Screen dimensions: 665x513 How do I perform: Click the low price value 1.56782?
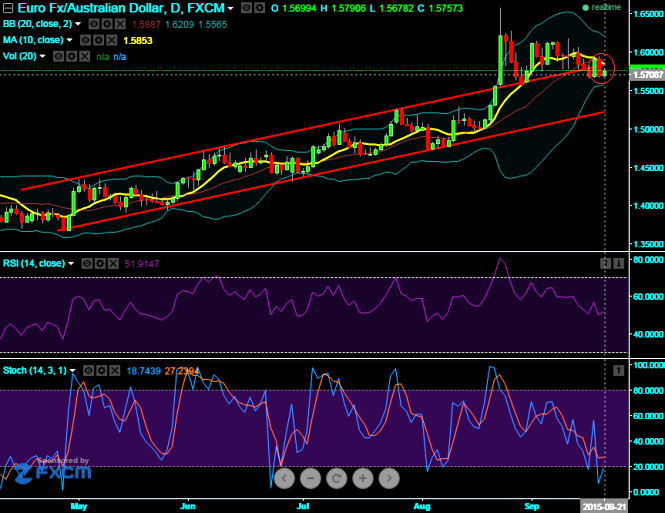point(395,8)
